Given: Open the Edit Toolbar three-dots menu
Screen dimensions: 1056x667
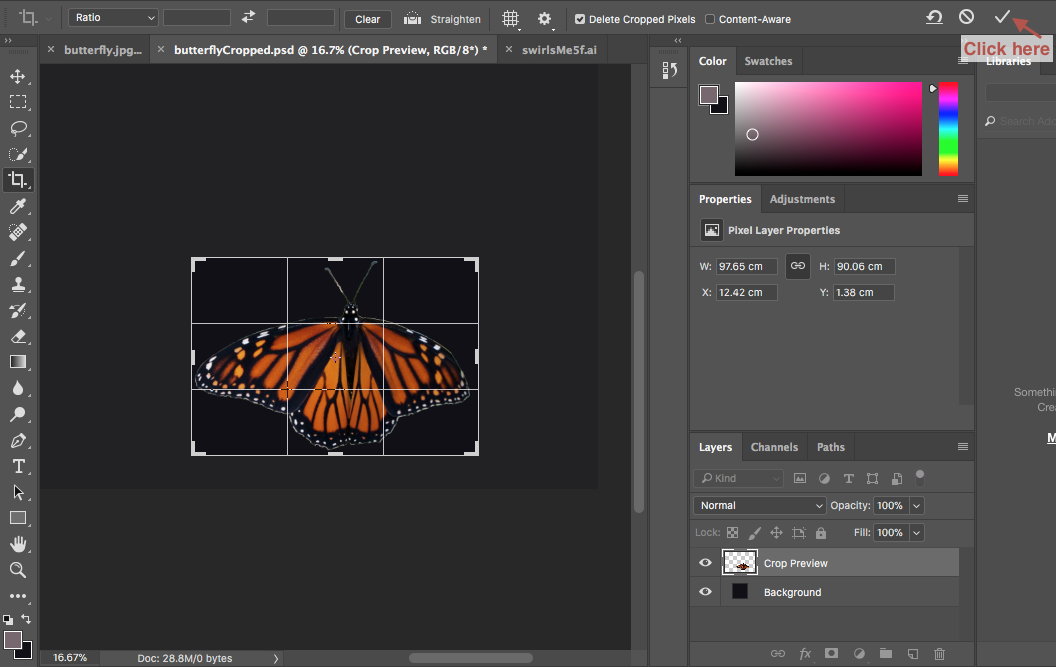Looking at the screenshot, I should [x=18, y=596].
